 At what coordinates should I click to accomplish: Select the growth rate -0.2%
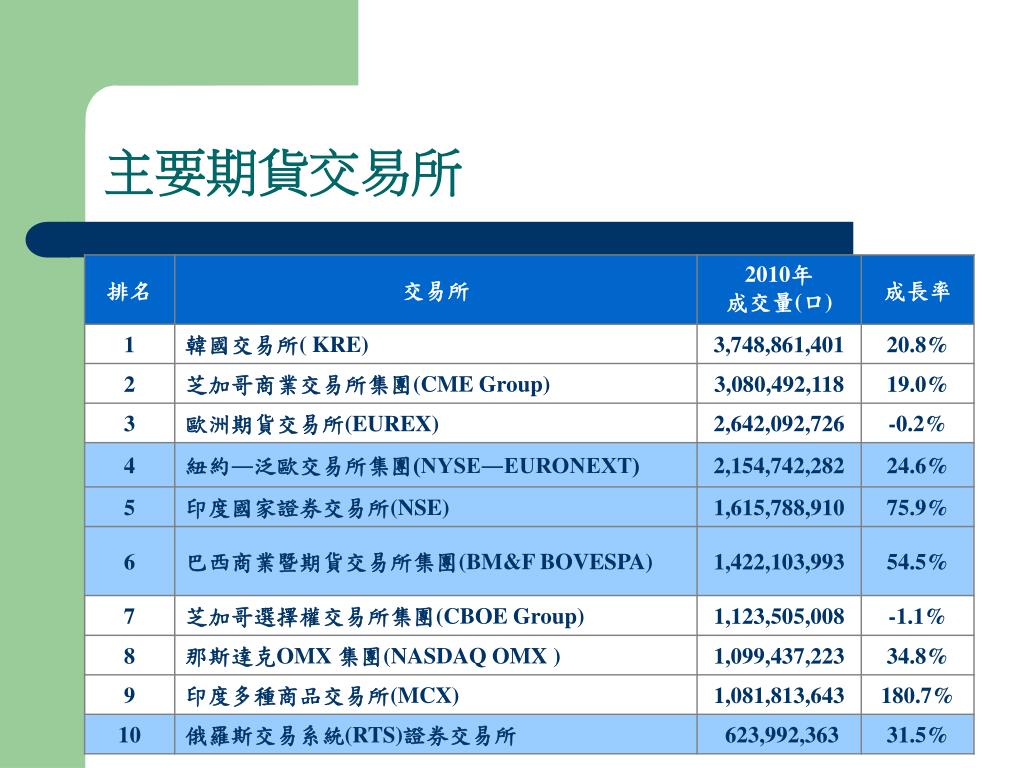[x=916, y=424]
